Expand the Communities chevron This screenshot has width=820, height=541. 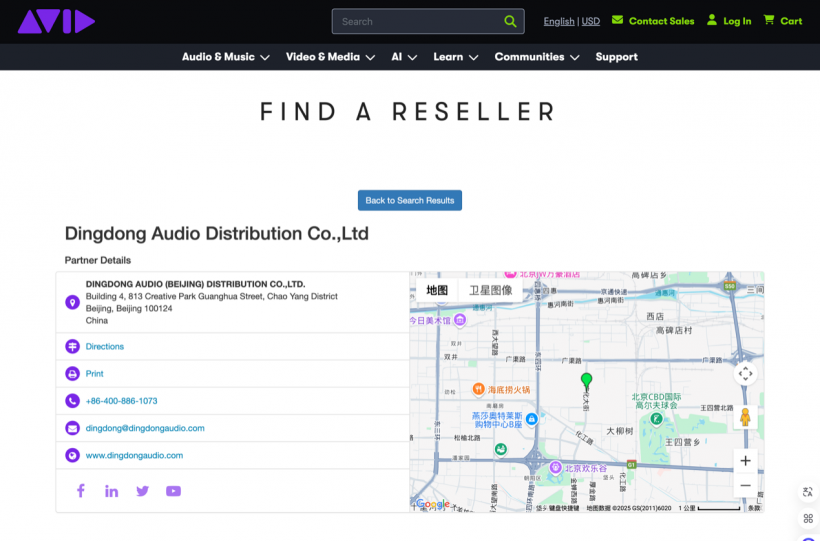[x=575, y=58]
